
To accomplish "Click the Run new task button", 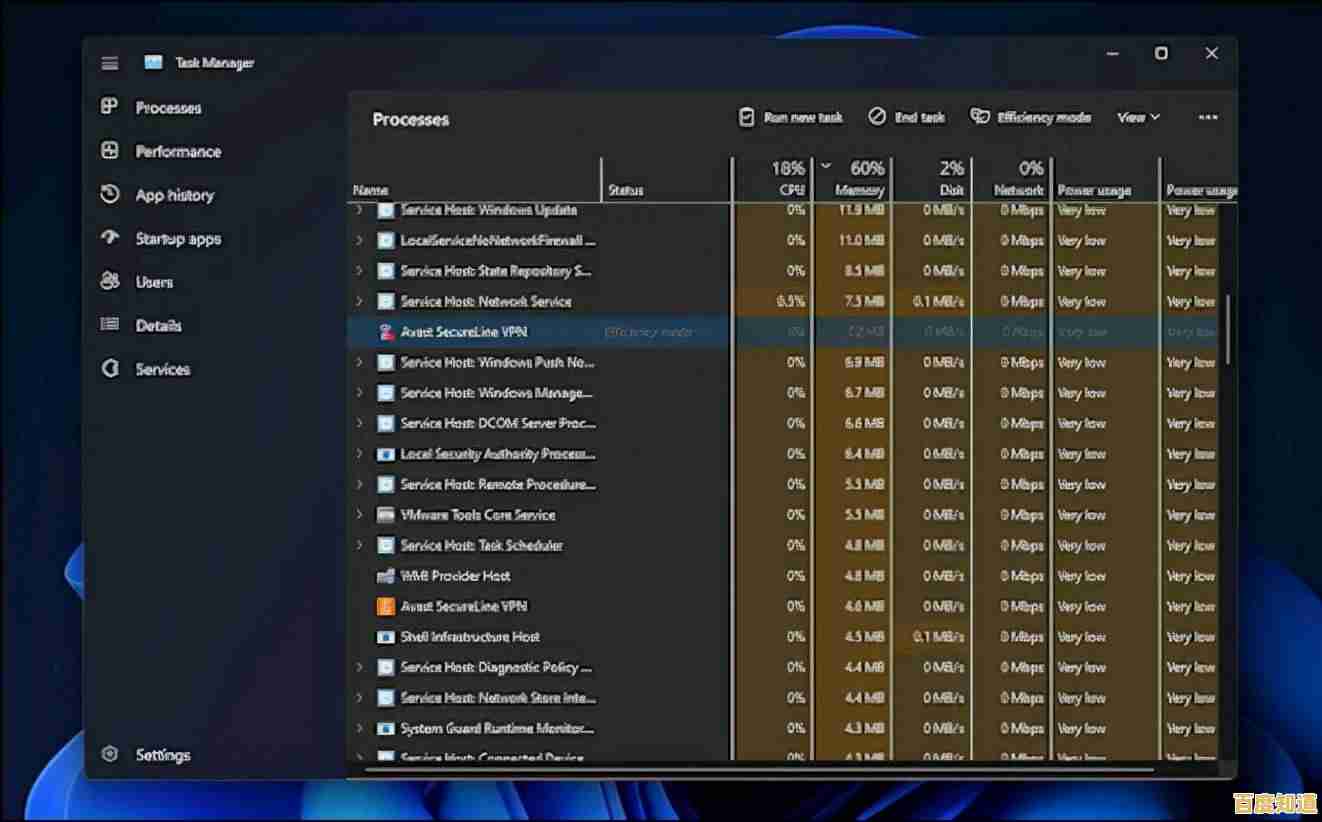I will (790, 117).
